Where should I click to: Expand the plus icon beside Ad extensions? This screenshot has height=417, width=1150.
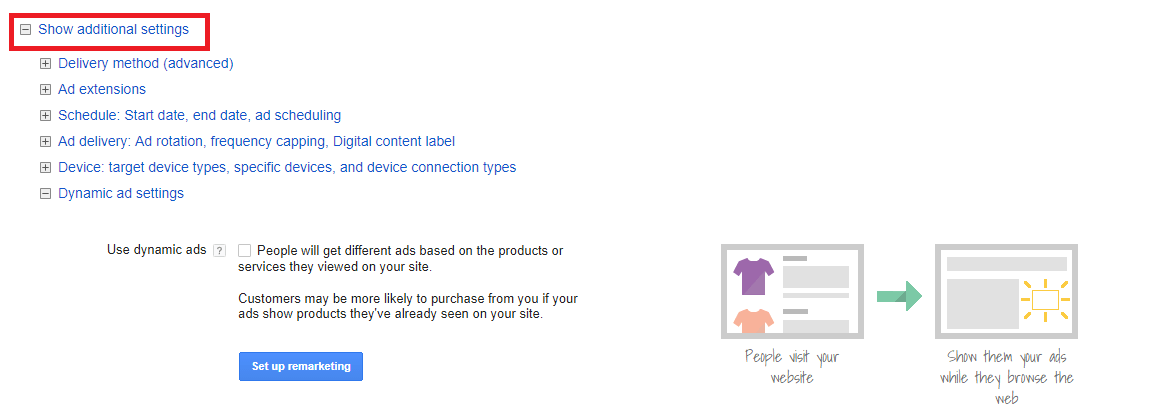pos(45,89)
